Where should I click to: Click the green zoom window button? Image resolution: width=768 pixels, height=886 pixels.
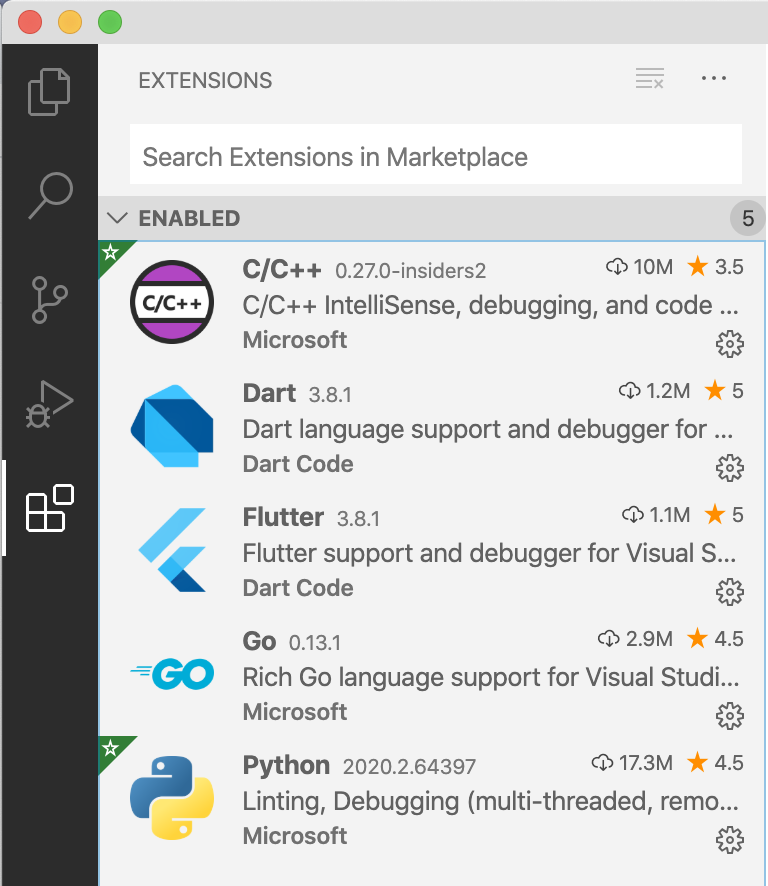click(110, 23)
